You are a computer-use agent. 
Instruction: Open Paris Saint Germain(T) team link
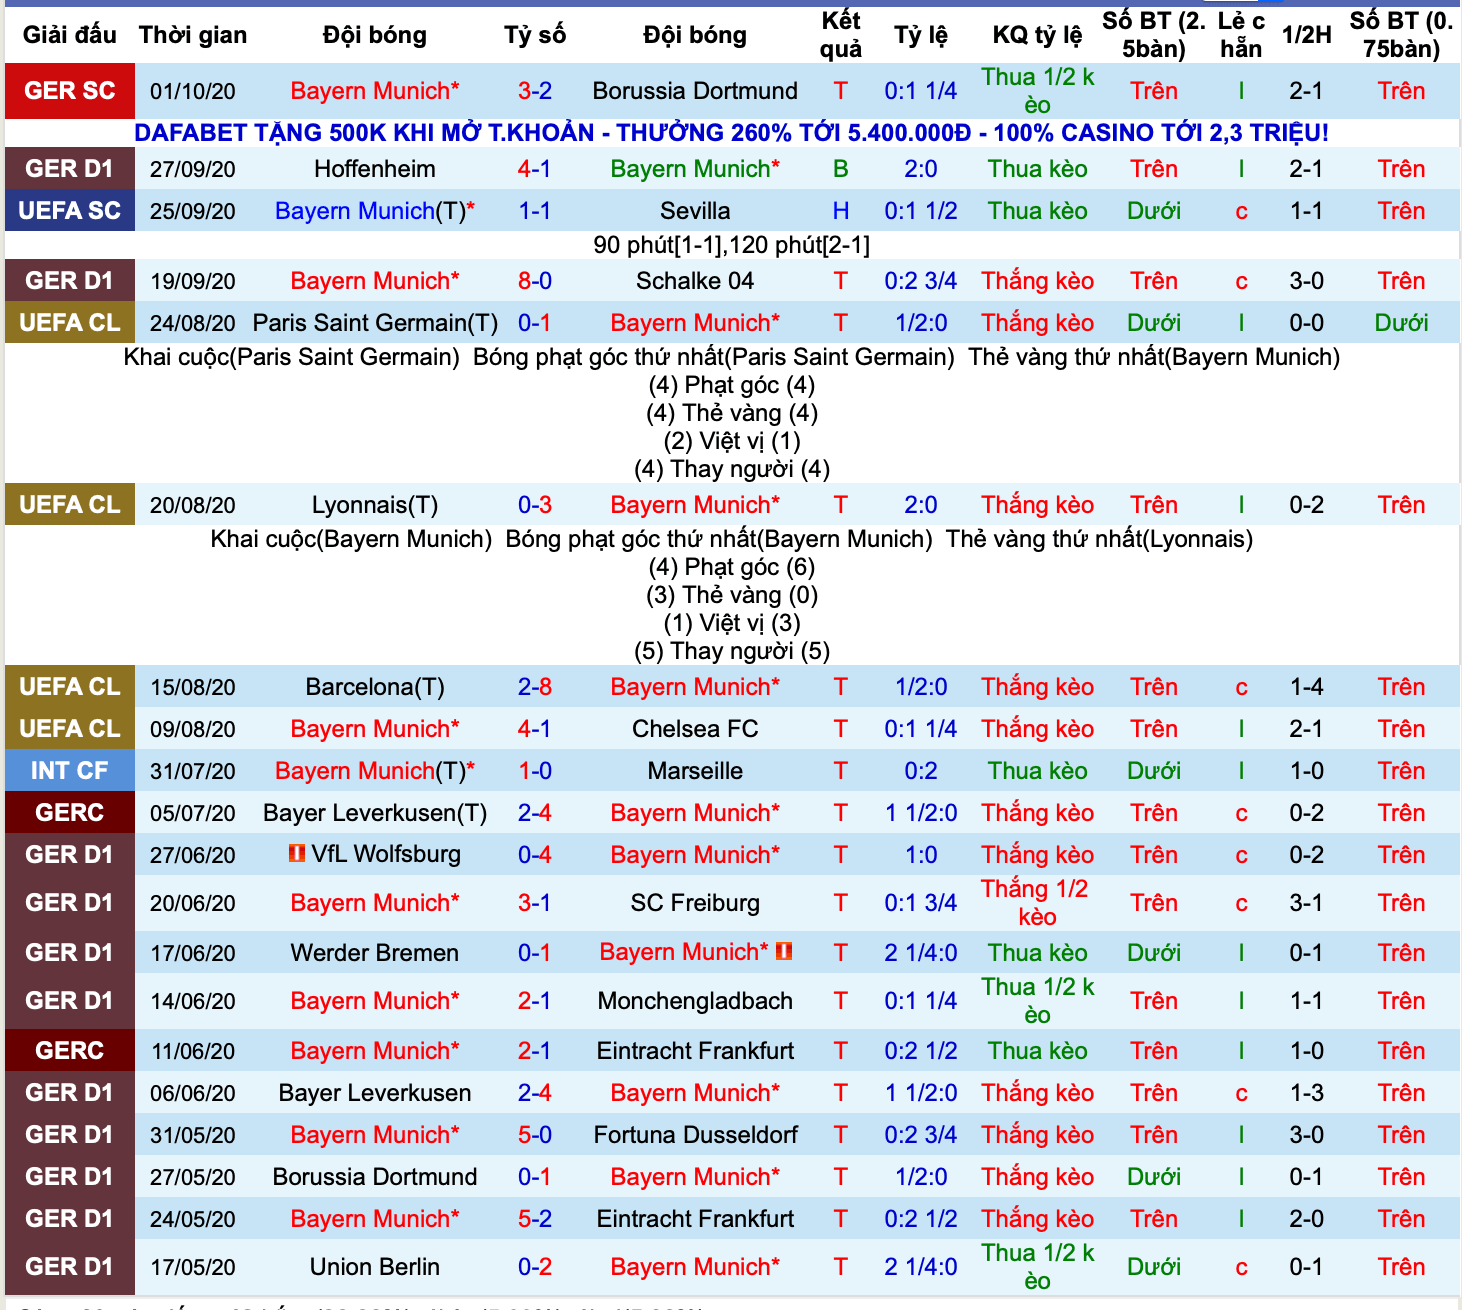click(375, 323)
